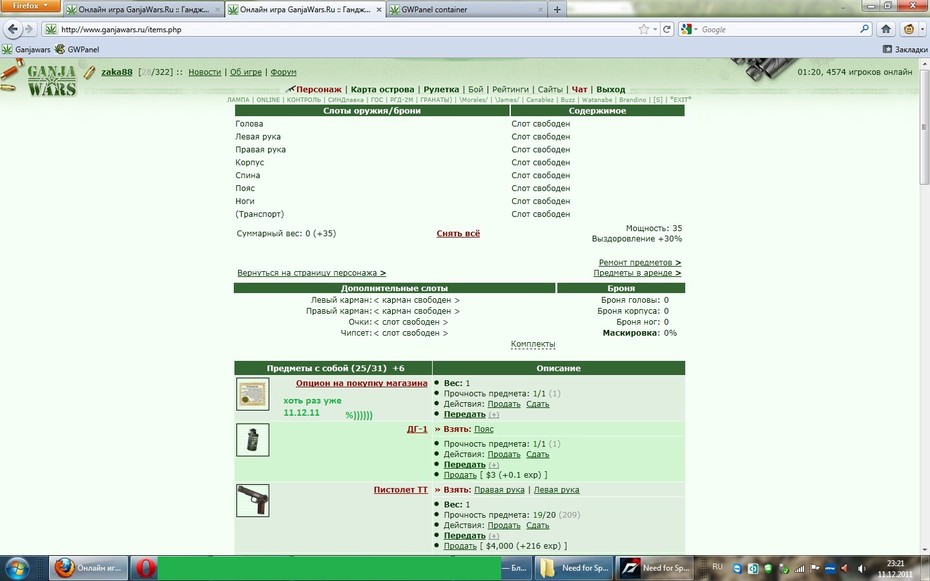
Task: Open the ДГ-1 item name link
Action: pos(417,429)
